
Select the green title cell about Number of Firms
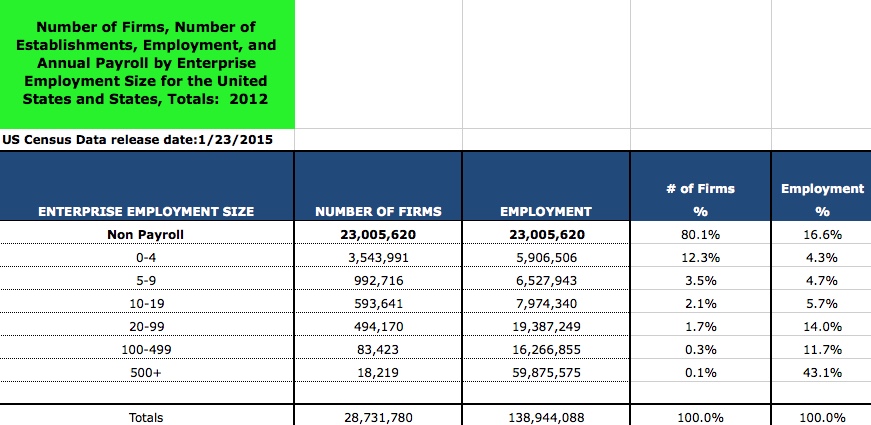point(147,64)
